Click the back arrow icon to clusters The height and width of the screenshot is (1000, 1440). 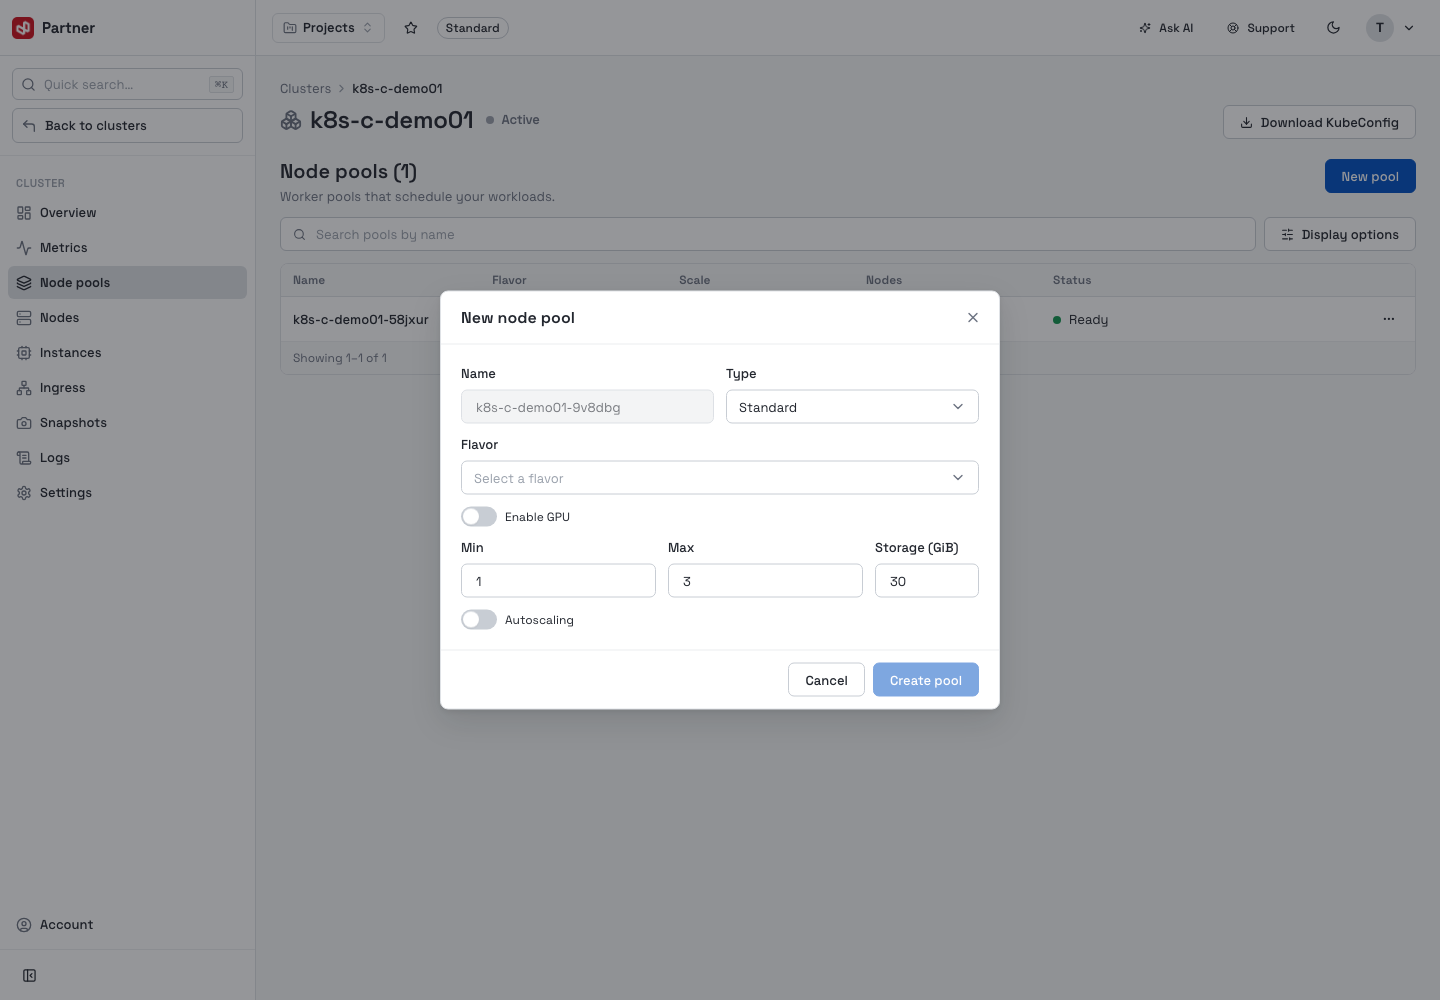coord(29,126)
